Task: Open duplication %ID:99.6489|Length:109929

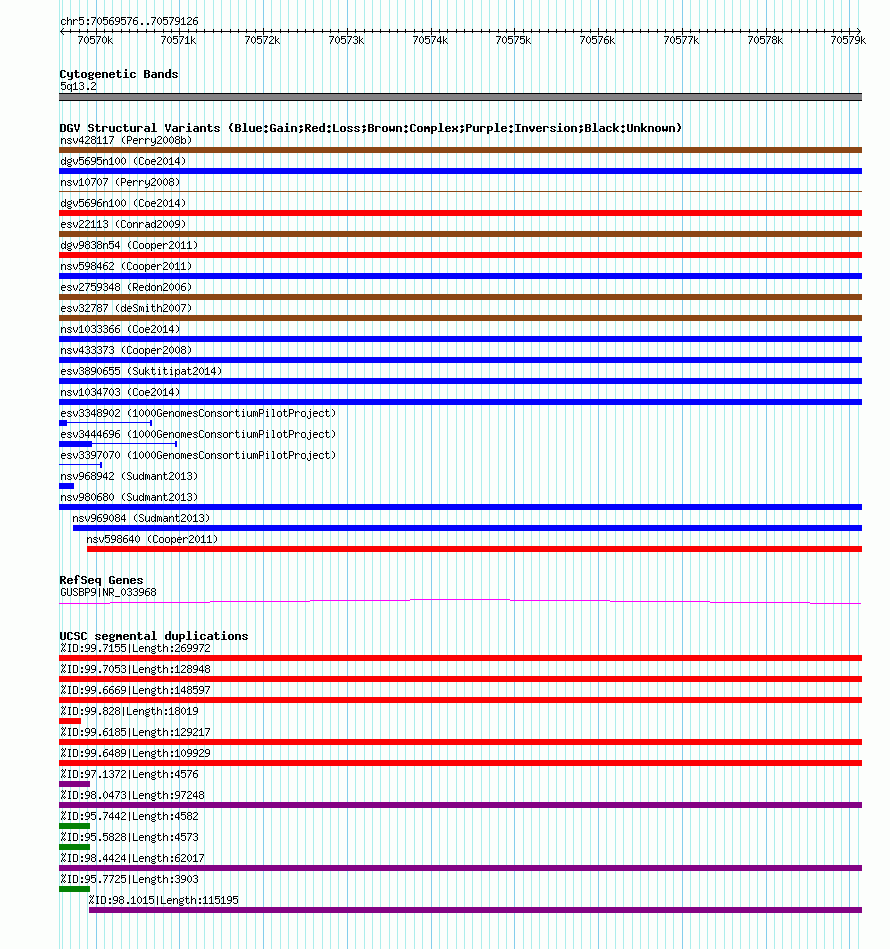Action: click(x=135, y=753)
